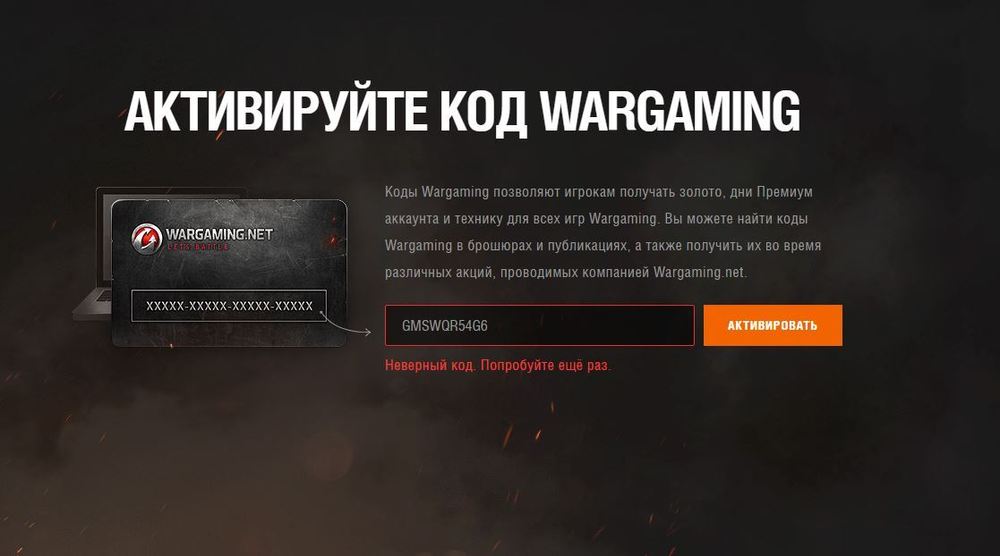The height and width of the screenshot is (556, 1000).
Task: Click the word КОД in the heading
Action: [484, 113]
